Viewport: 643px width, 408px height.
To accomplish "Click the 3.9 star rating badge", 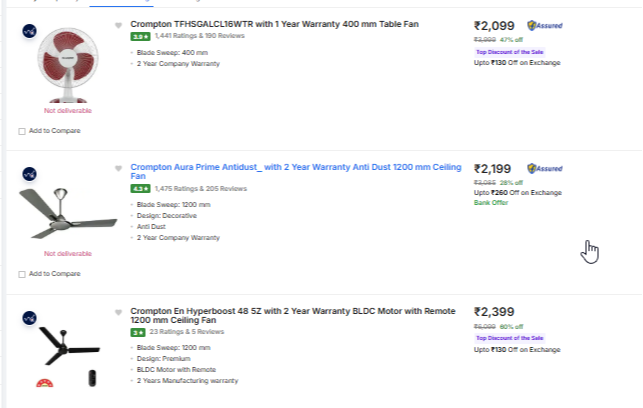I will [140, 36].
